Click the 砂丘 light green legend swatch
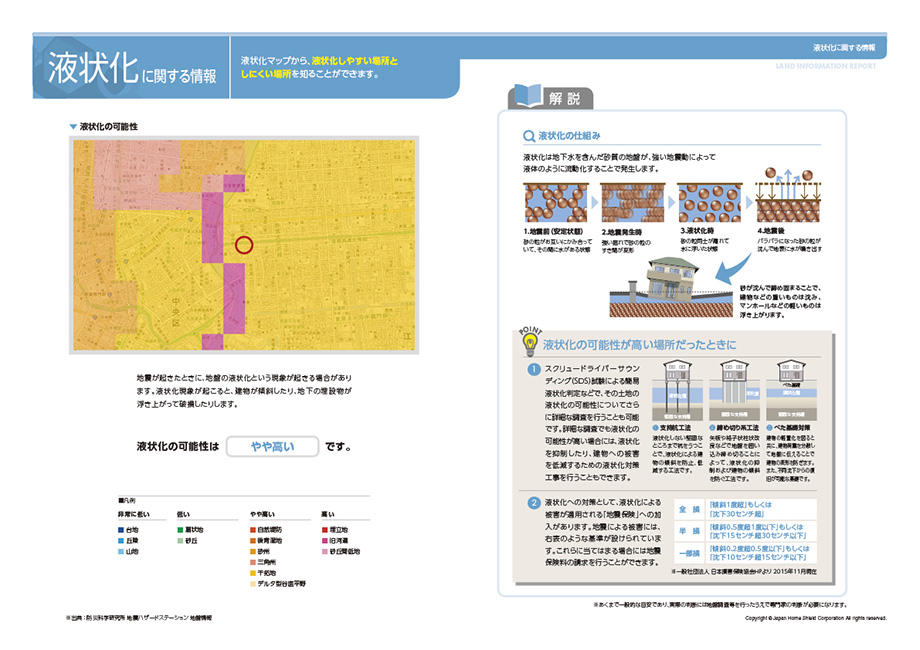 [180, 540]
